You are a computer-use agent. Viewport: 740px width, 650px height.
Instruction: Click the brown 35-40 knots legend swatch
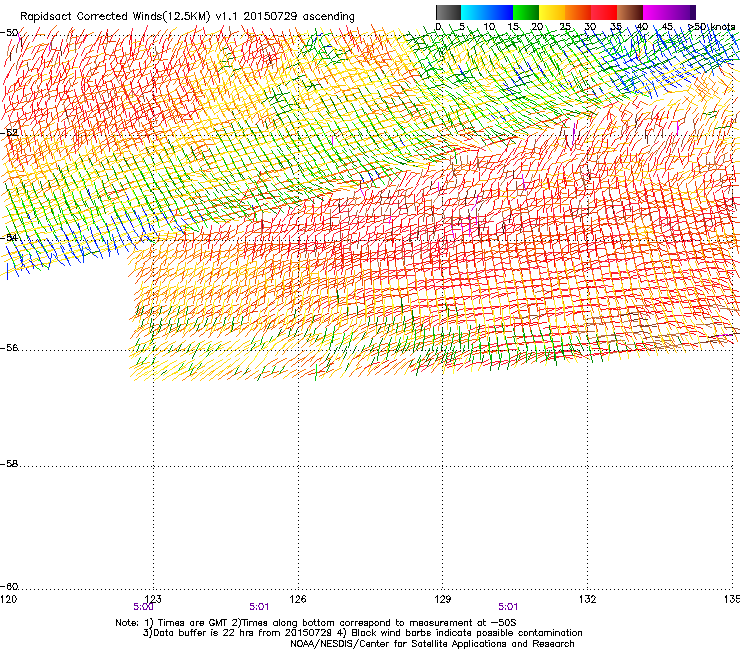pyautogui.click(x=630, y=12)
